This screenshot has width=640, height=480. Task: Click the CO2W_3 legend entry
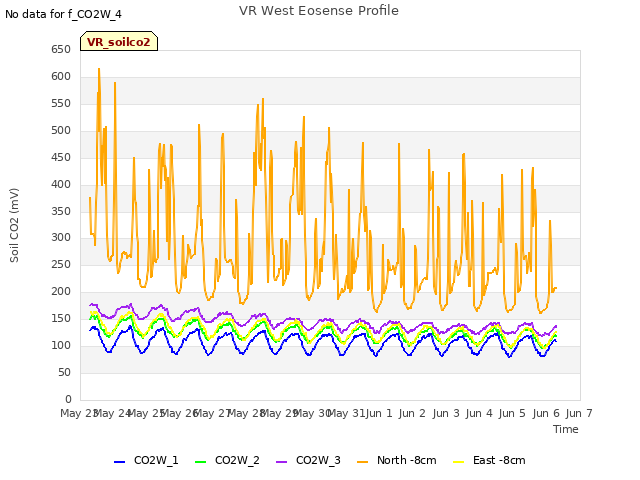[x=308, y=460]
